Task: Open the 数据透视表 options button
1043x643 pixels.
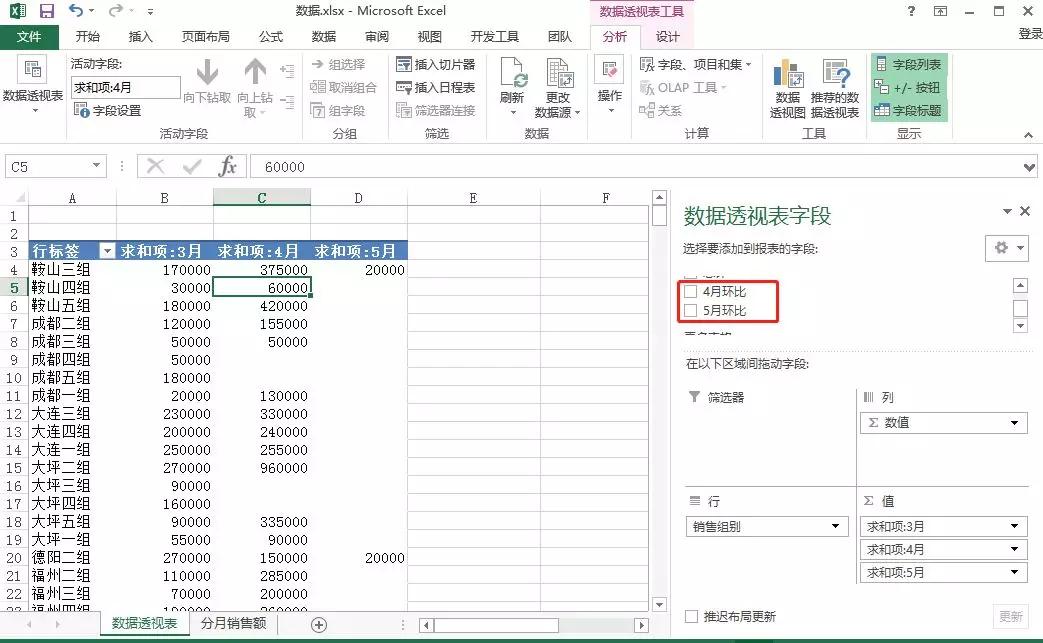Action: 33,85
